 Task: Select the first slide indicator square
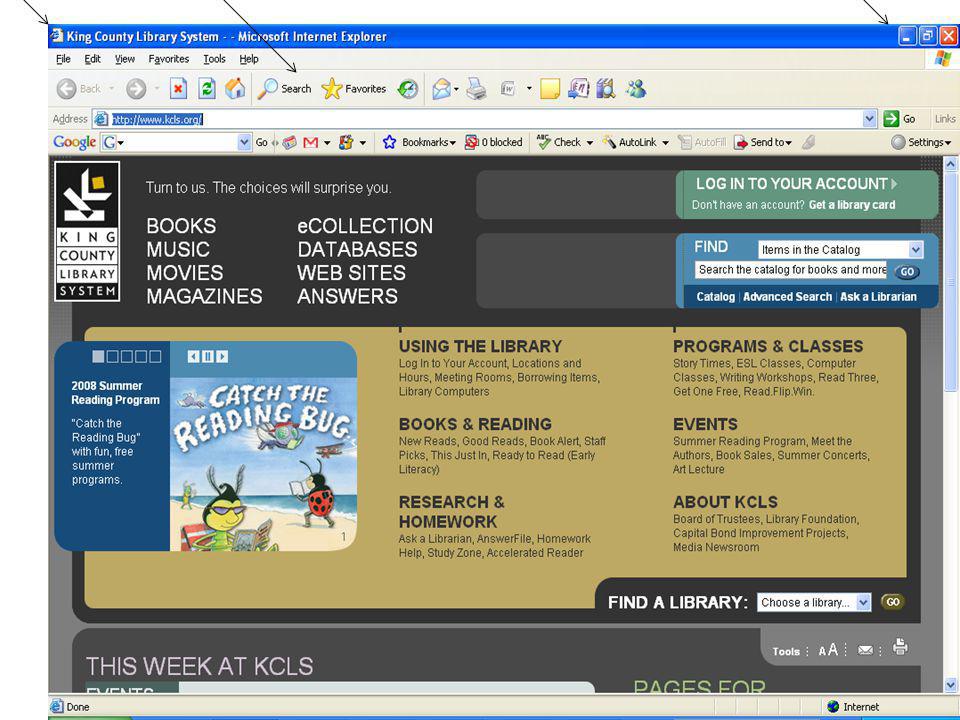click(98, 356)
